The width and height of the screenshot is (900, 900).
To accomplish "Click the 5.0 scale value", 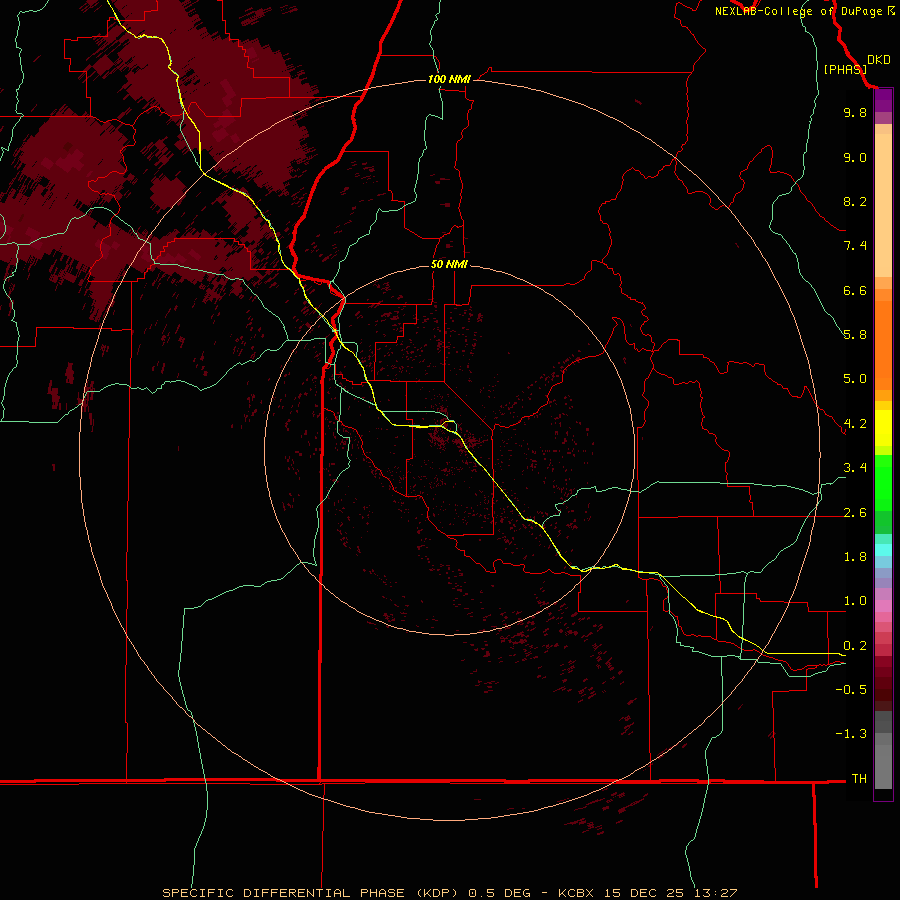I will [x=855, y=379].
